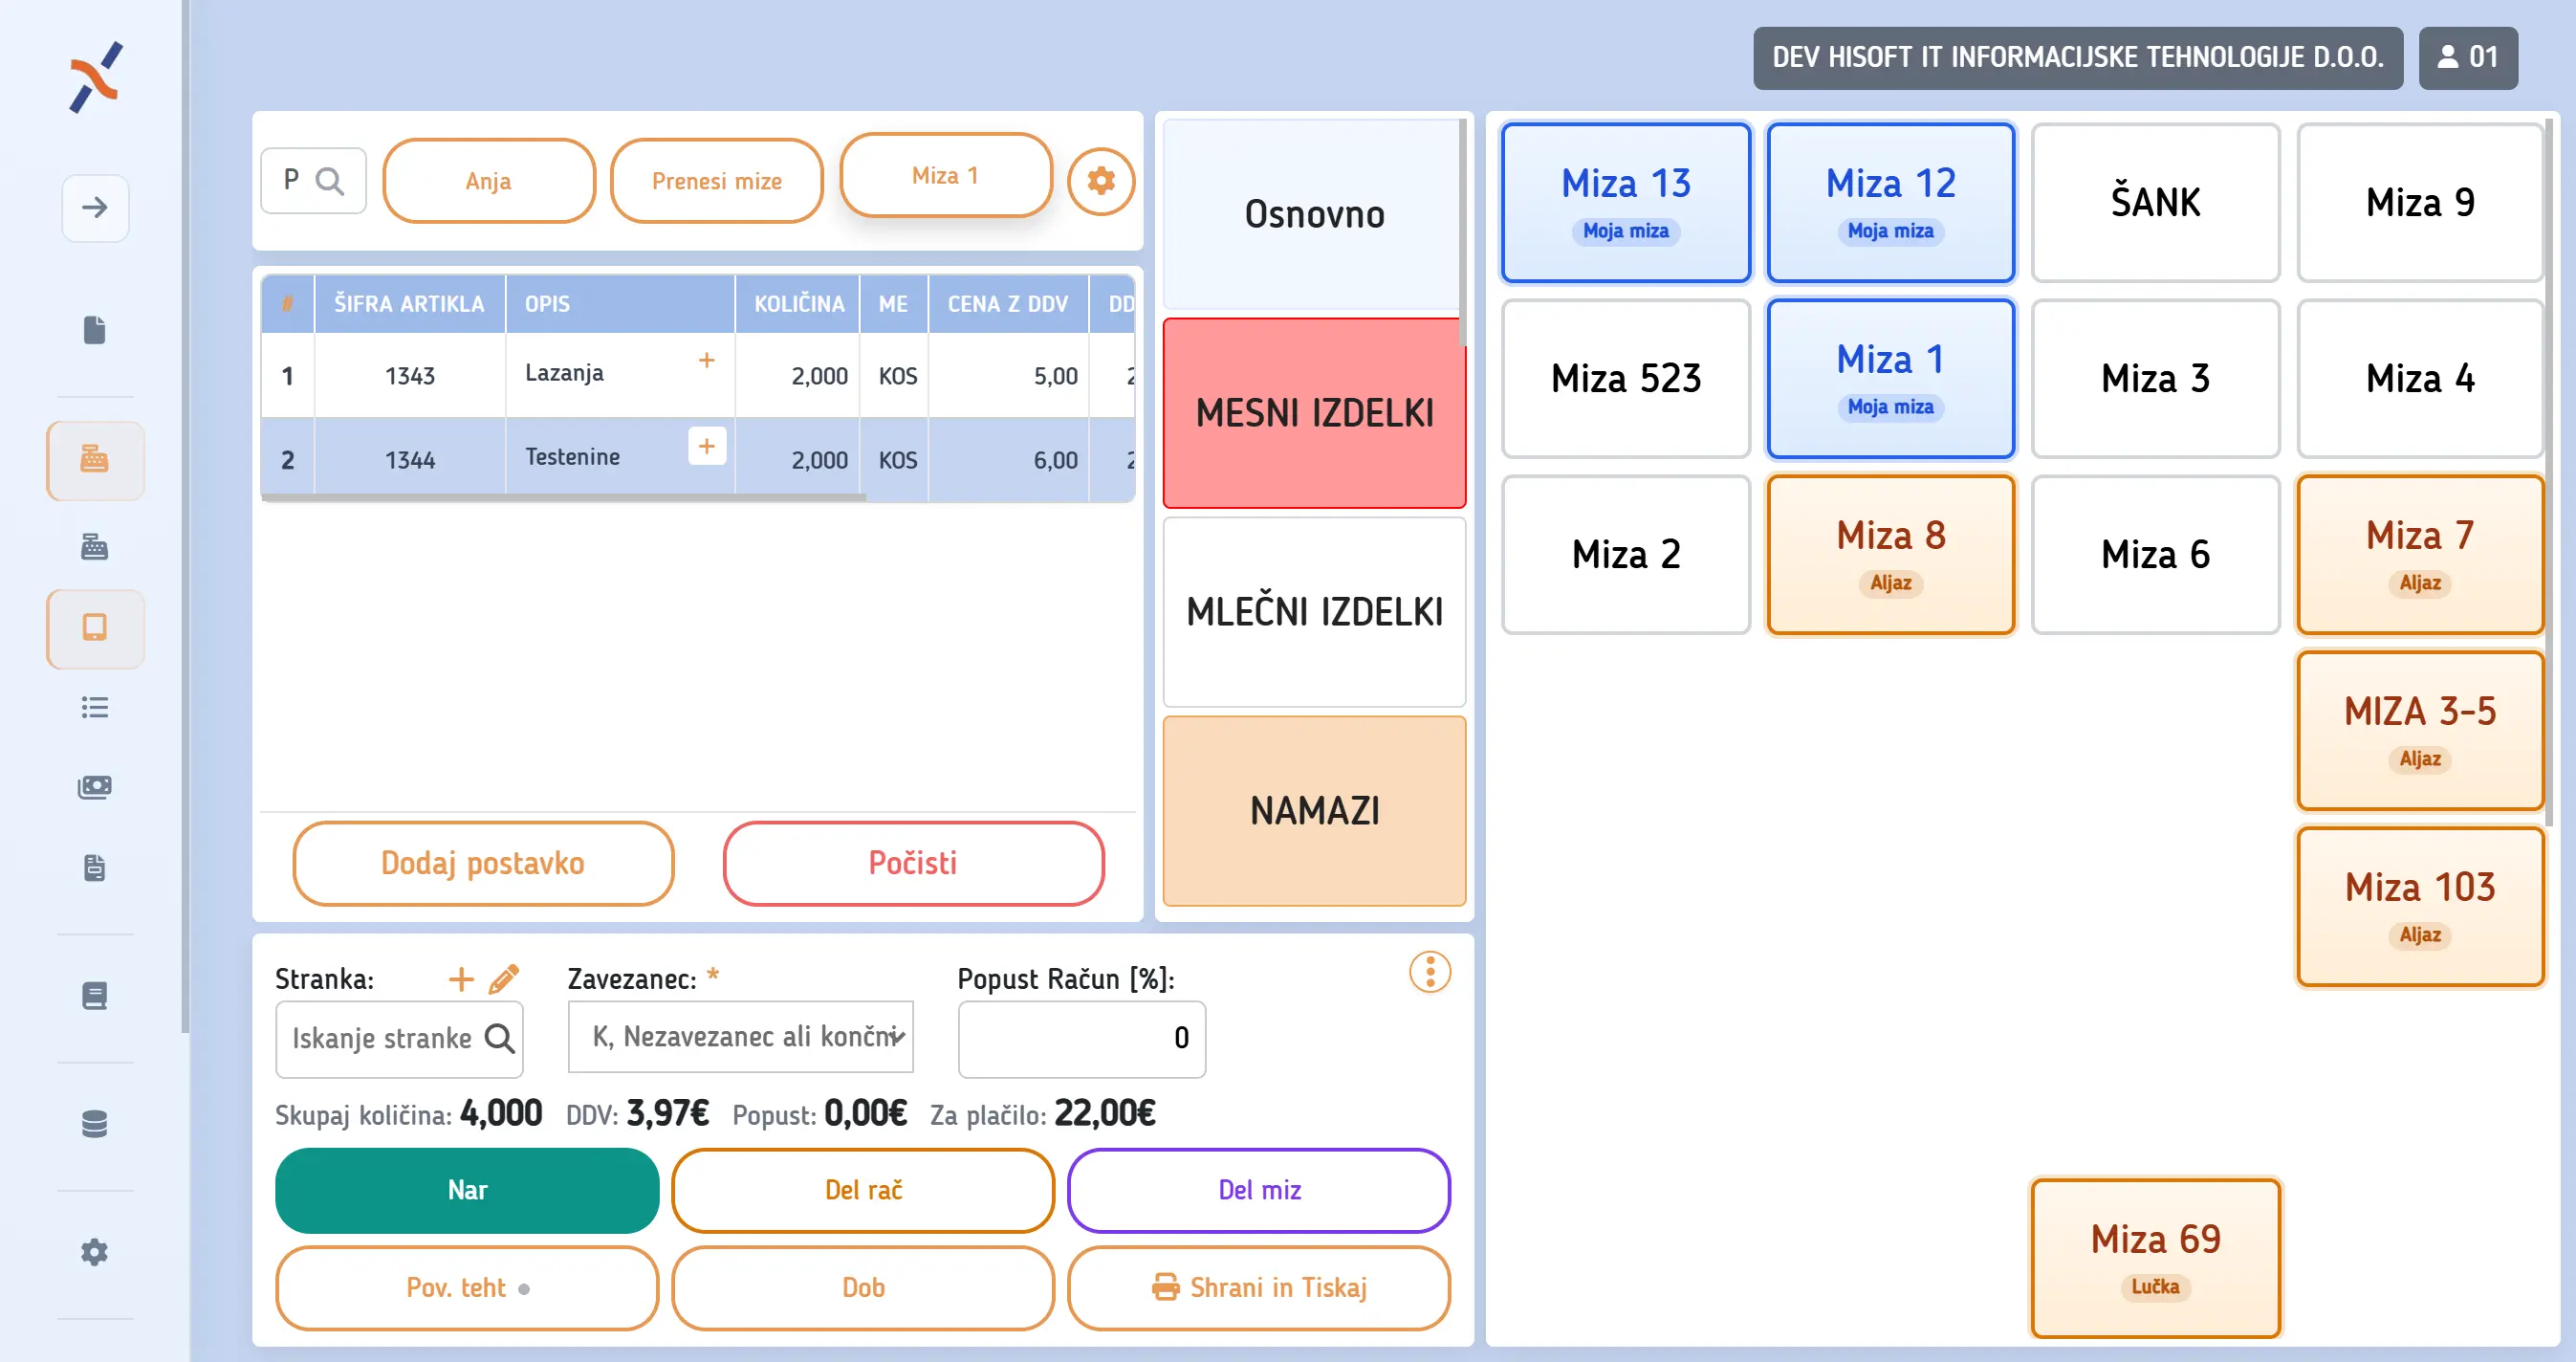
Task: Select table MIZA 3-5
Action: pos(2419,731)
